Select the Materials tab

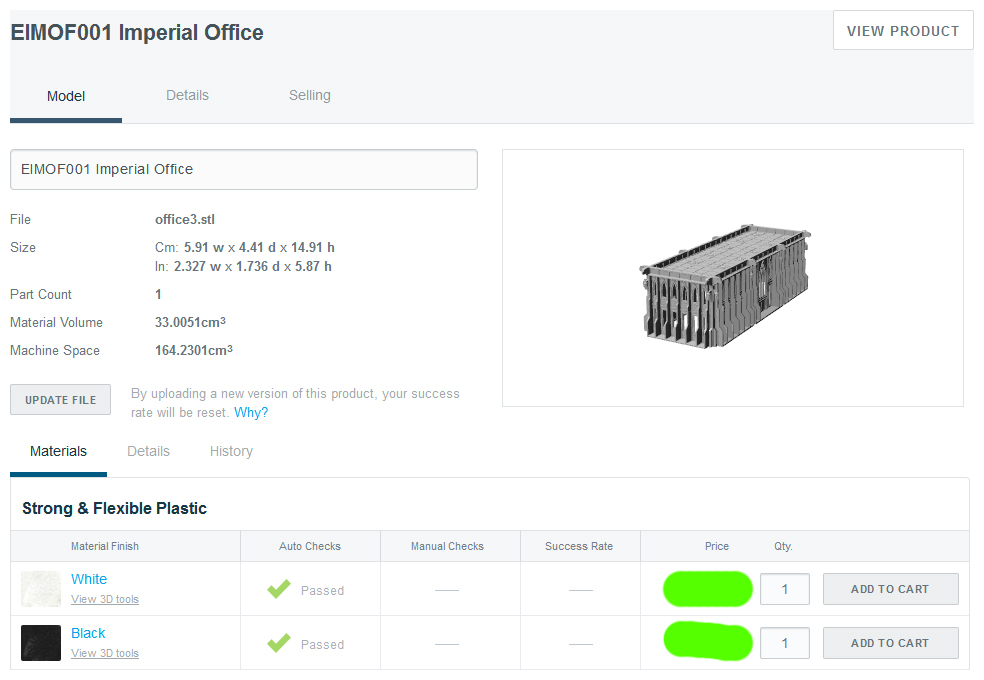pyautogui.click(x=58, y=452)
